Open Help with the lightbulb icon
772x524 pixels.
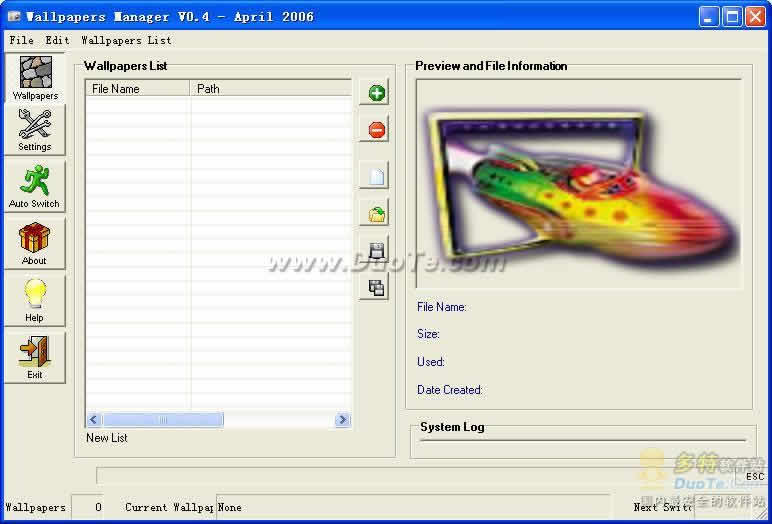35,301
